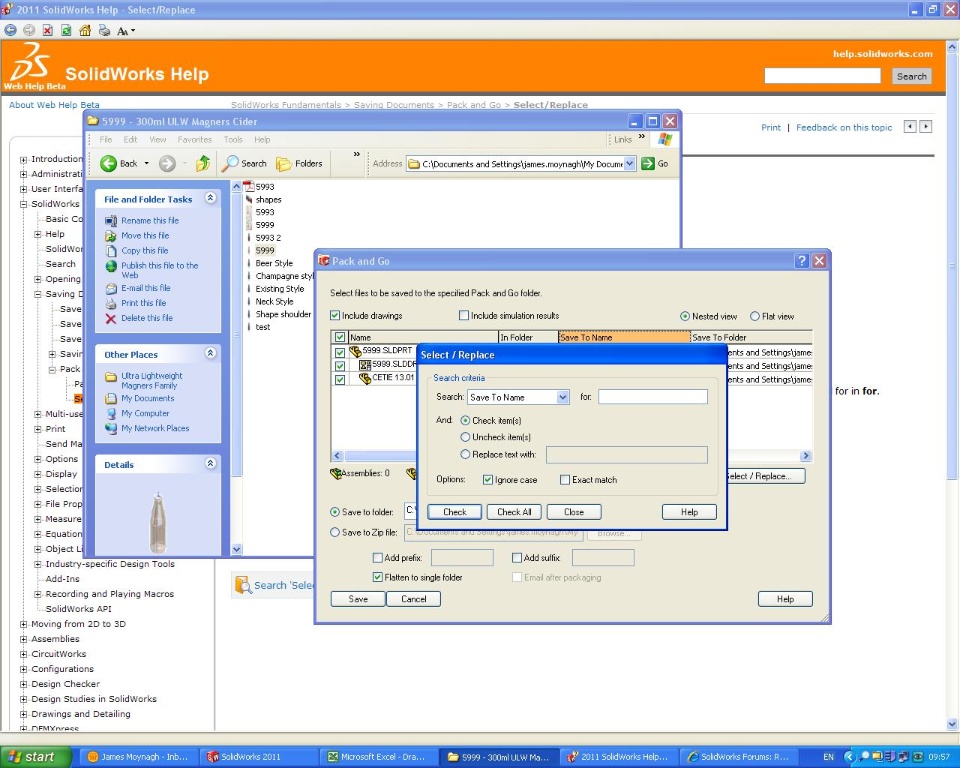Click the Move this file icon
The width and height of the screenshot is (960, 768).
(x=111, y=236)
